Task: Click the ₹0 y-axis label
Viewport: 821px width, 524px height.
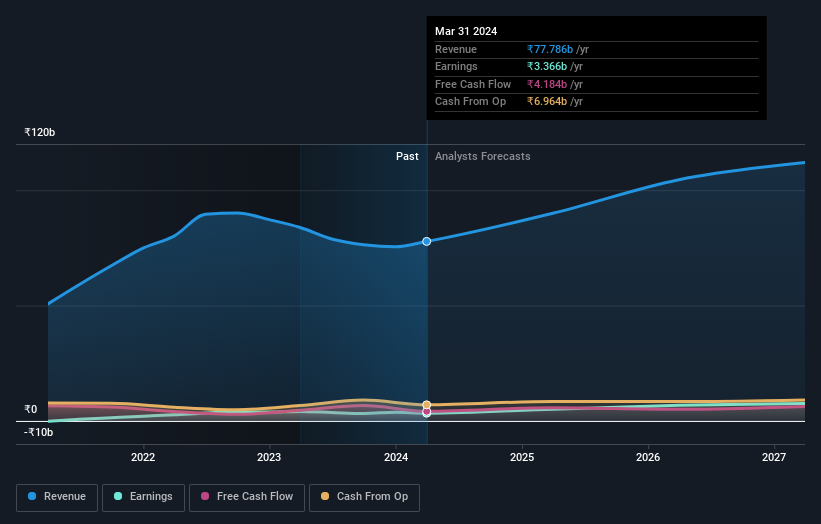Action: pyautogui.click(x=30, y=409)
